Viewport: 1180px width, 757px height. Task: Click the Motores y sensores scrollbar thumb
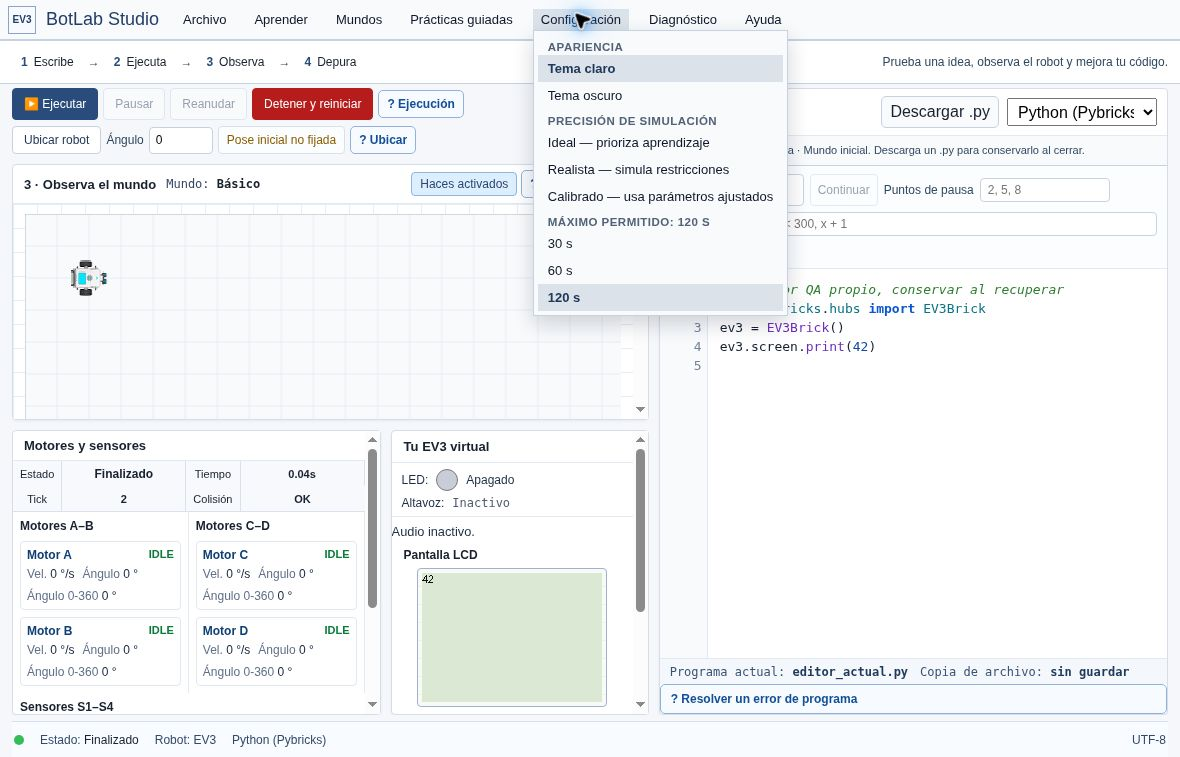coord(372,528)
